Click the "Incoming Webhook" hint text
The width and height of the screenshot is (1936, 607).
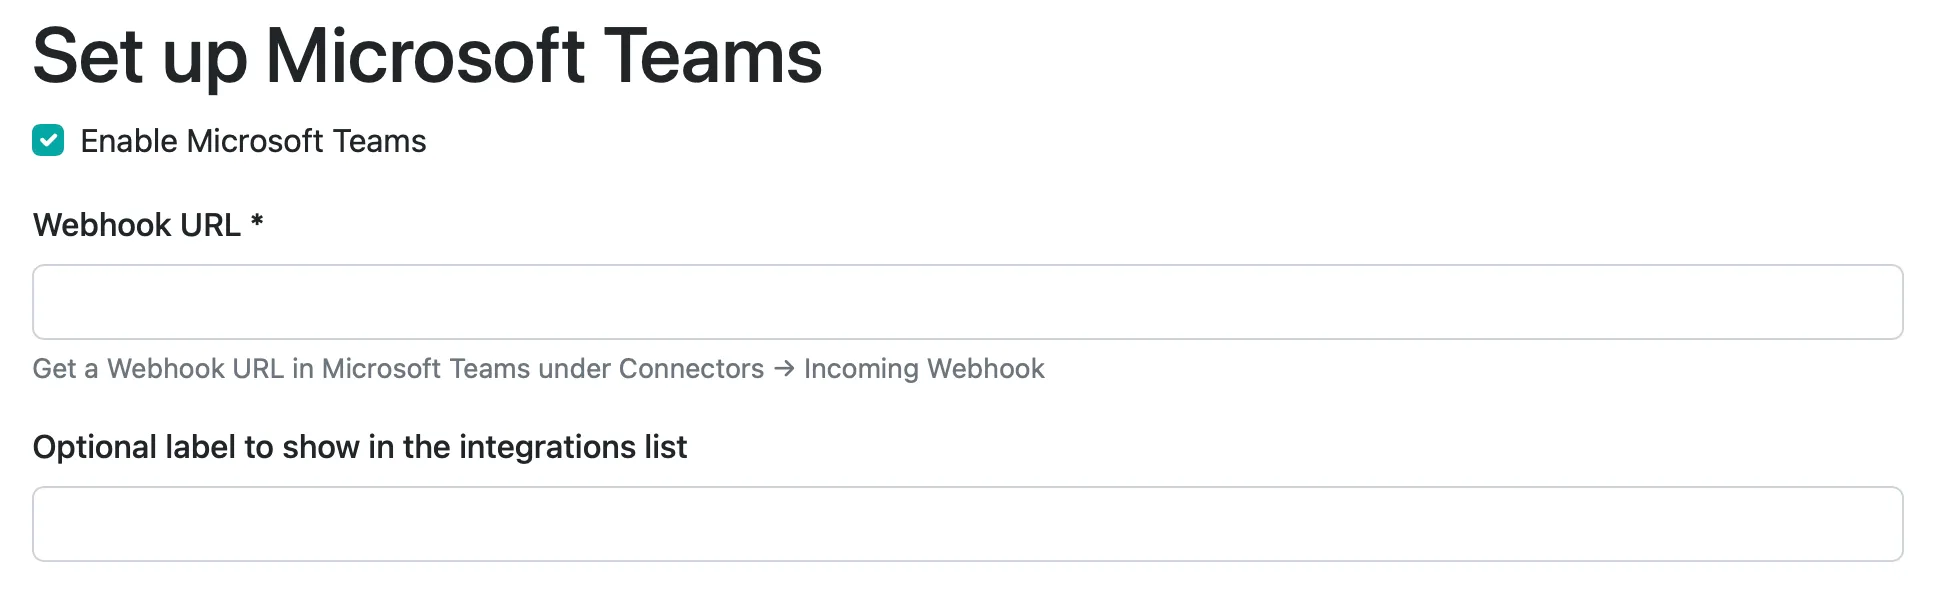click(x=924, y=369)
